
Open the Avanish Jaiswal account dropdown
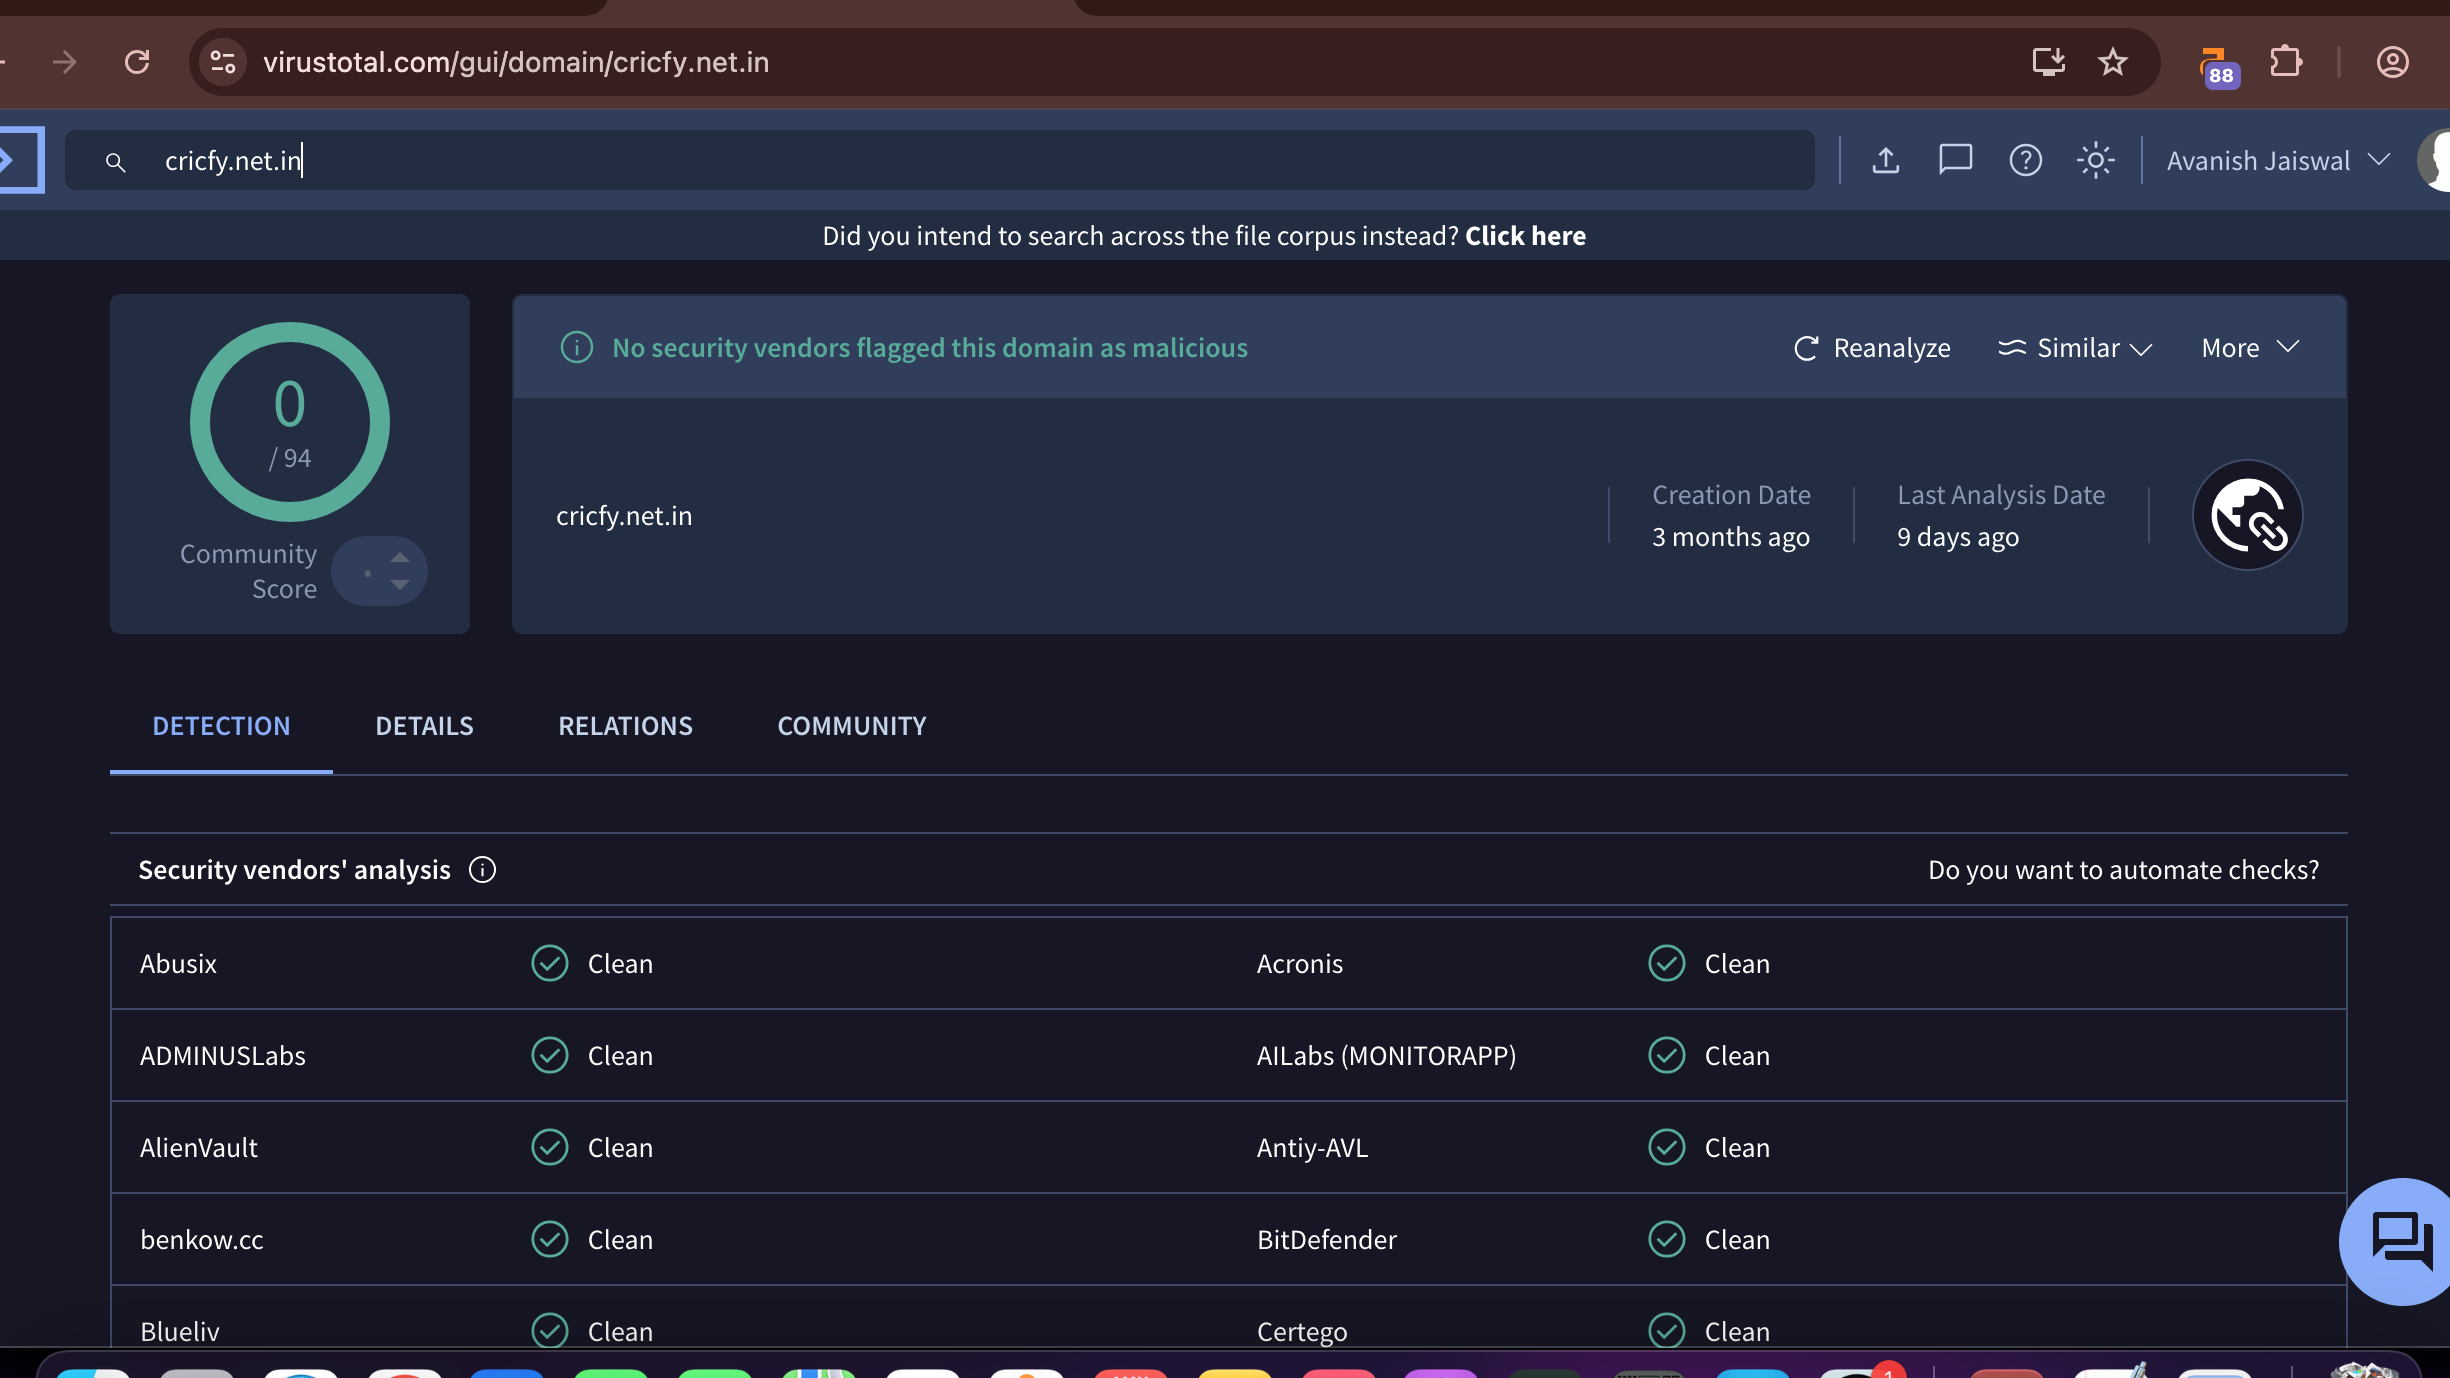[2278, 160]
